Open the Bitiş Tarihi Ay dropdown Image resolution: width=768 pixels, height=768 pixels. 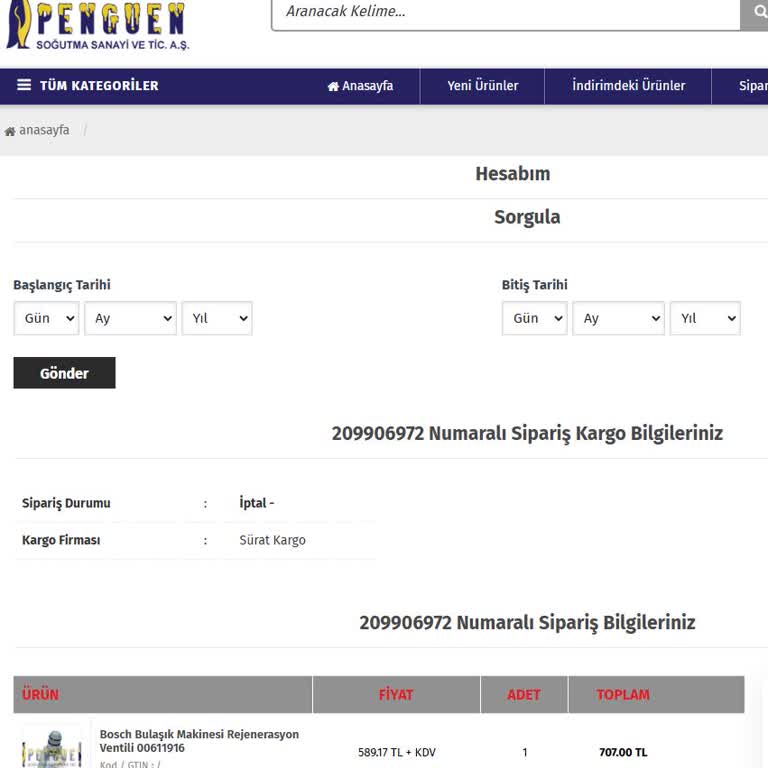click(x=618, y=319)
